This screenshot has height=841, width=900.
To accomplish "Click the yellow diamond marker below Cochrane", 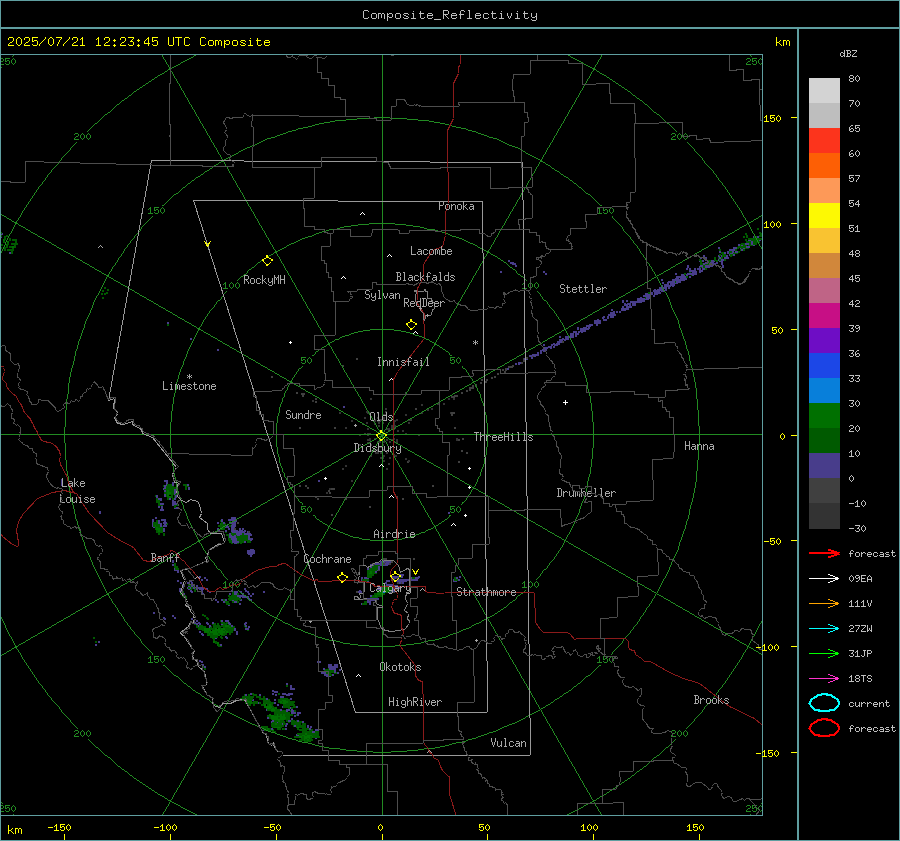I will coord(343,577).
